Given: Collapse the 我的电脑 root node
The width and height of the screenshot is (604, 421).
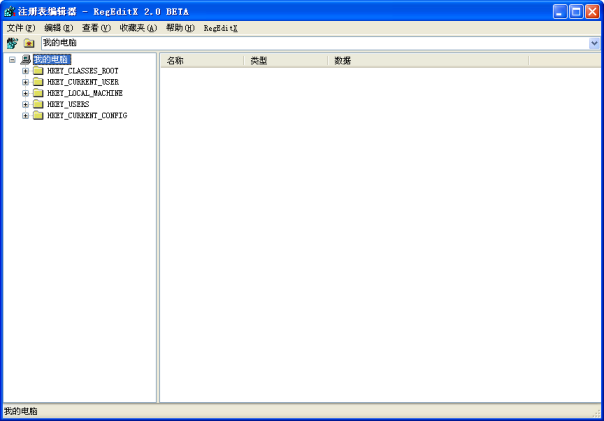Looking at the screenshot, I should pyautogui.click(x=12, y=60).
